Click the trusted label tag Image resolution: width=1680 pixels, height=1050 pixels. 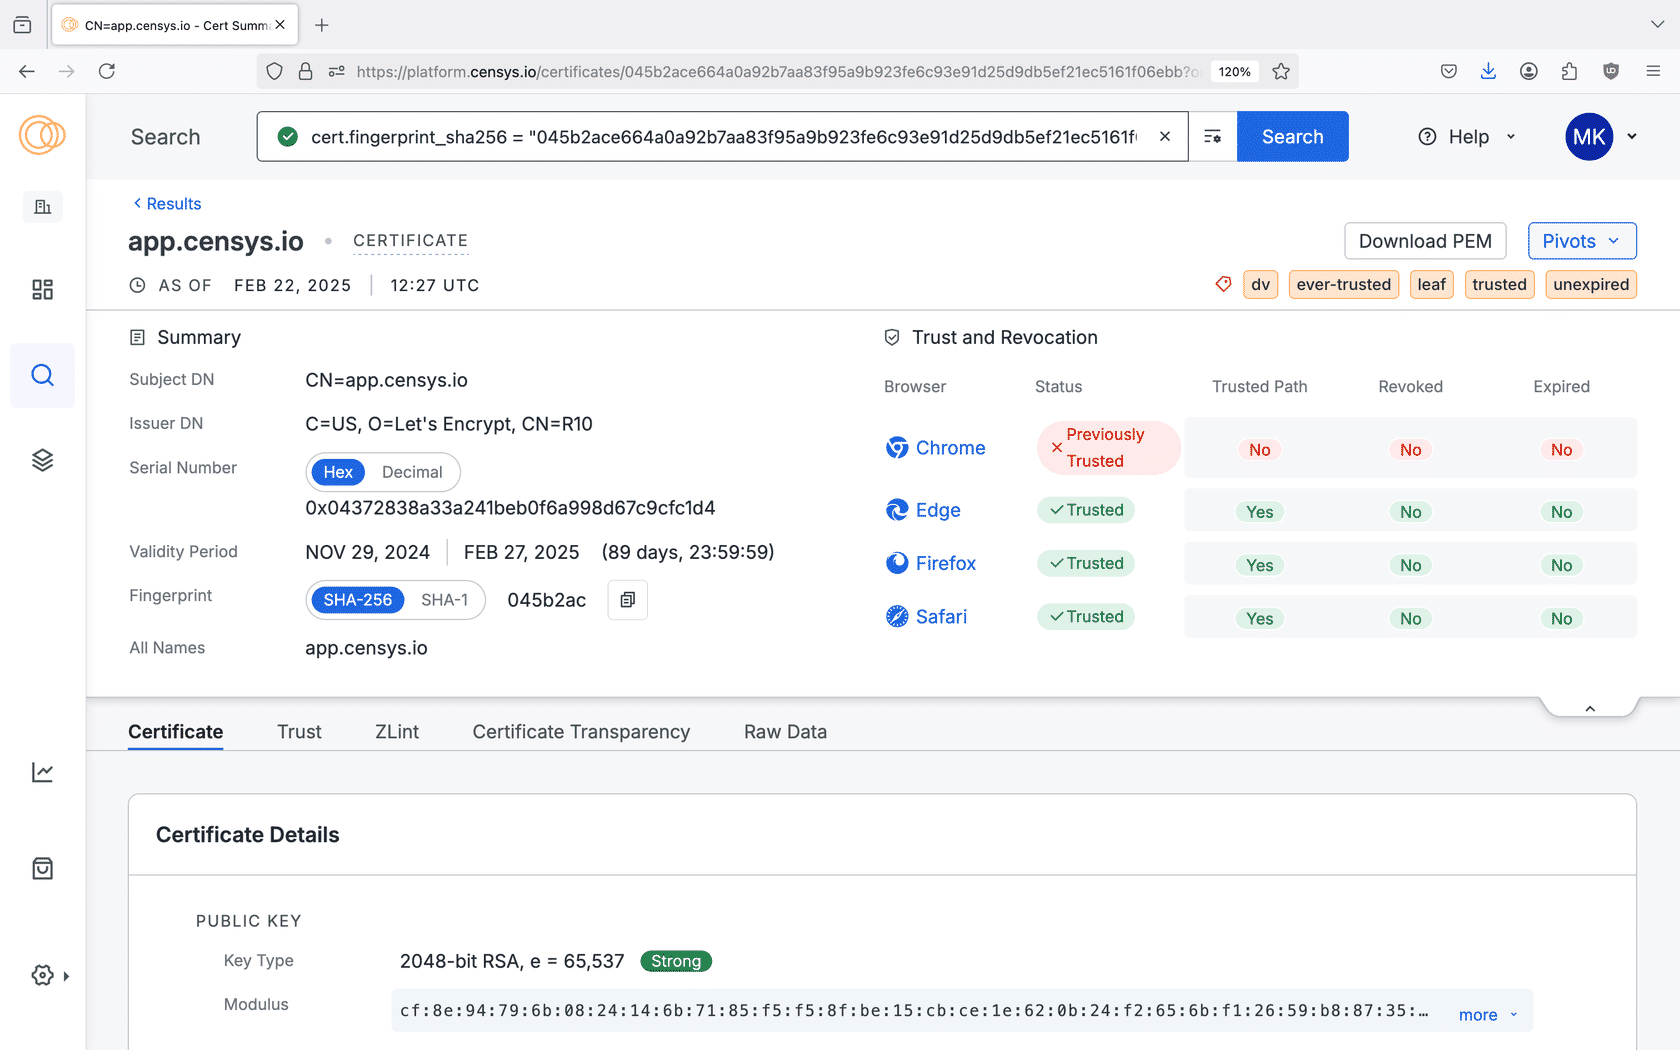(x=1499, y=285)
